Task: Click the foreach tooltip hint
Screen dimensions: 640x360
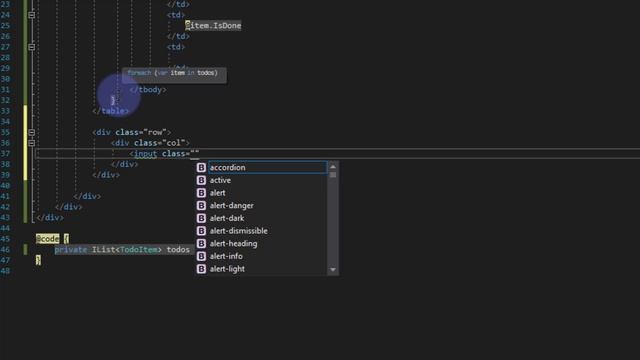Action: point(174,75)
